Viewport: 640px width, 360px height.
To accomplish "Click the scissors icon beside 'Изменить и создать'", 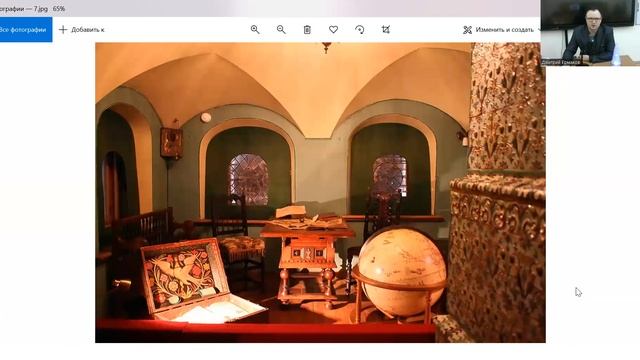I will coord(467,30).
